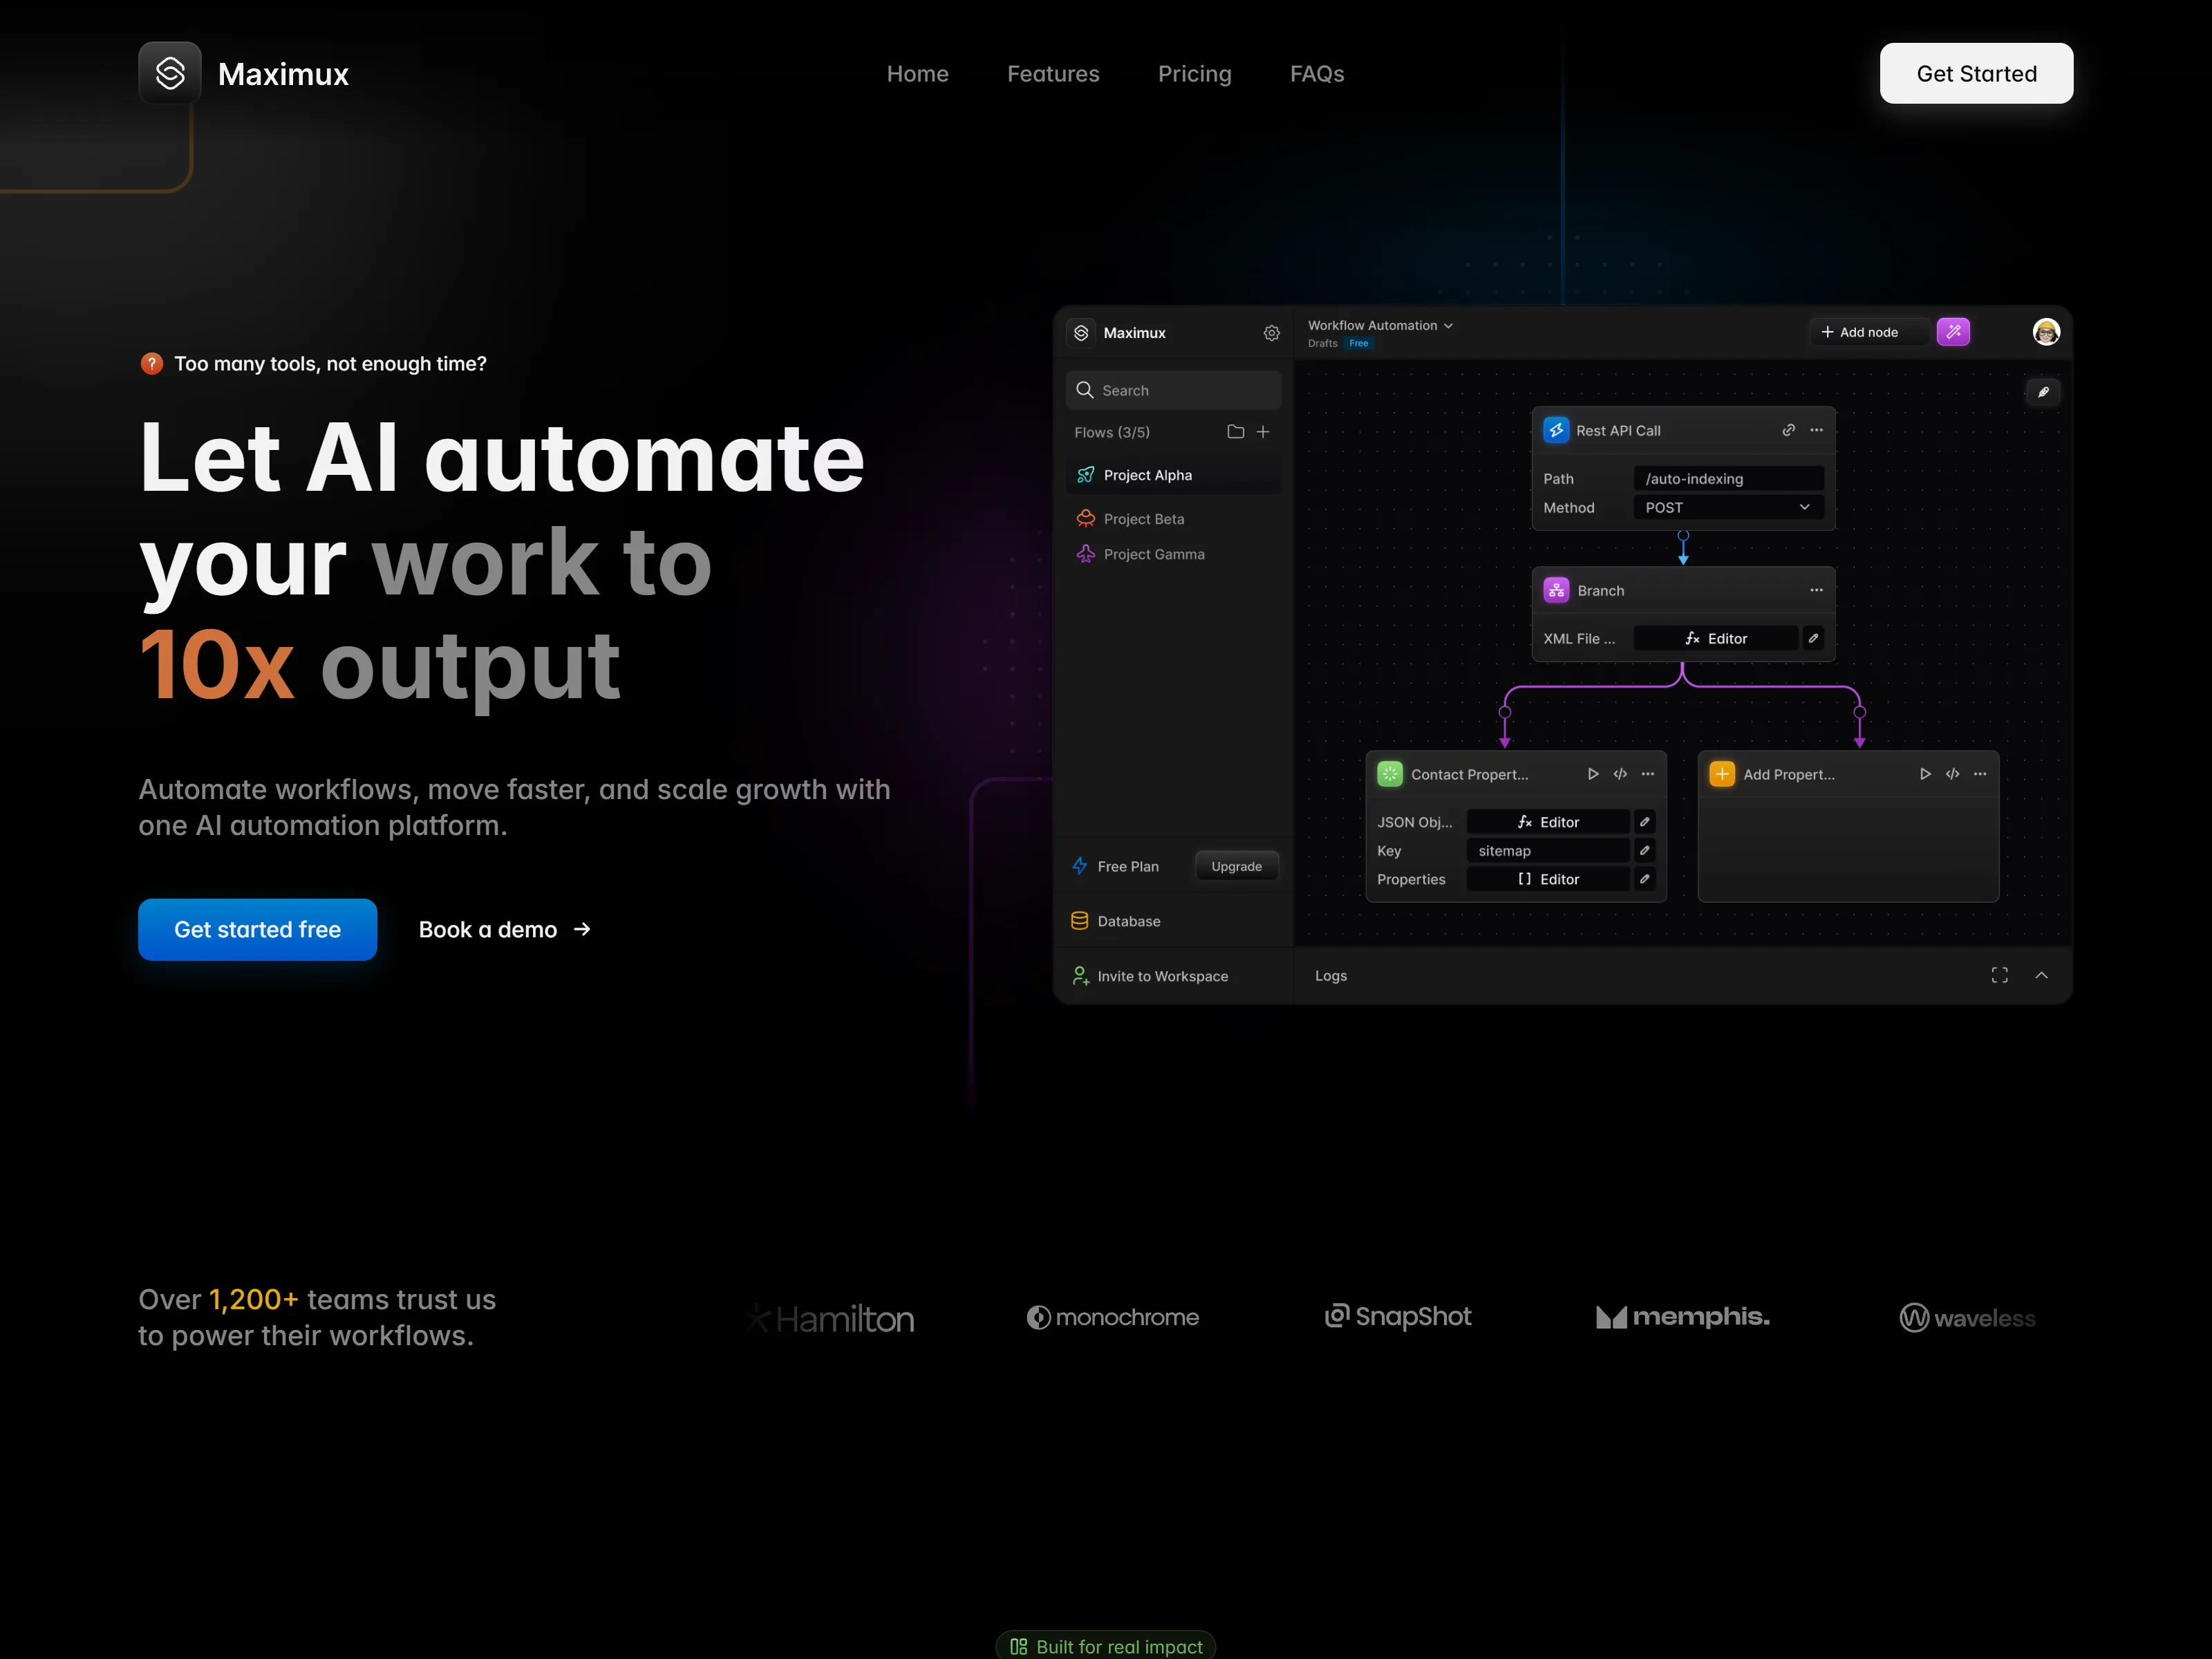The width and height of the screenshot is (2212, 1659).
Task: Click the new folder icon beside Flows
Action: pyautogui.click(x=1235, y=432)
